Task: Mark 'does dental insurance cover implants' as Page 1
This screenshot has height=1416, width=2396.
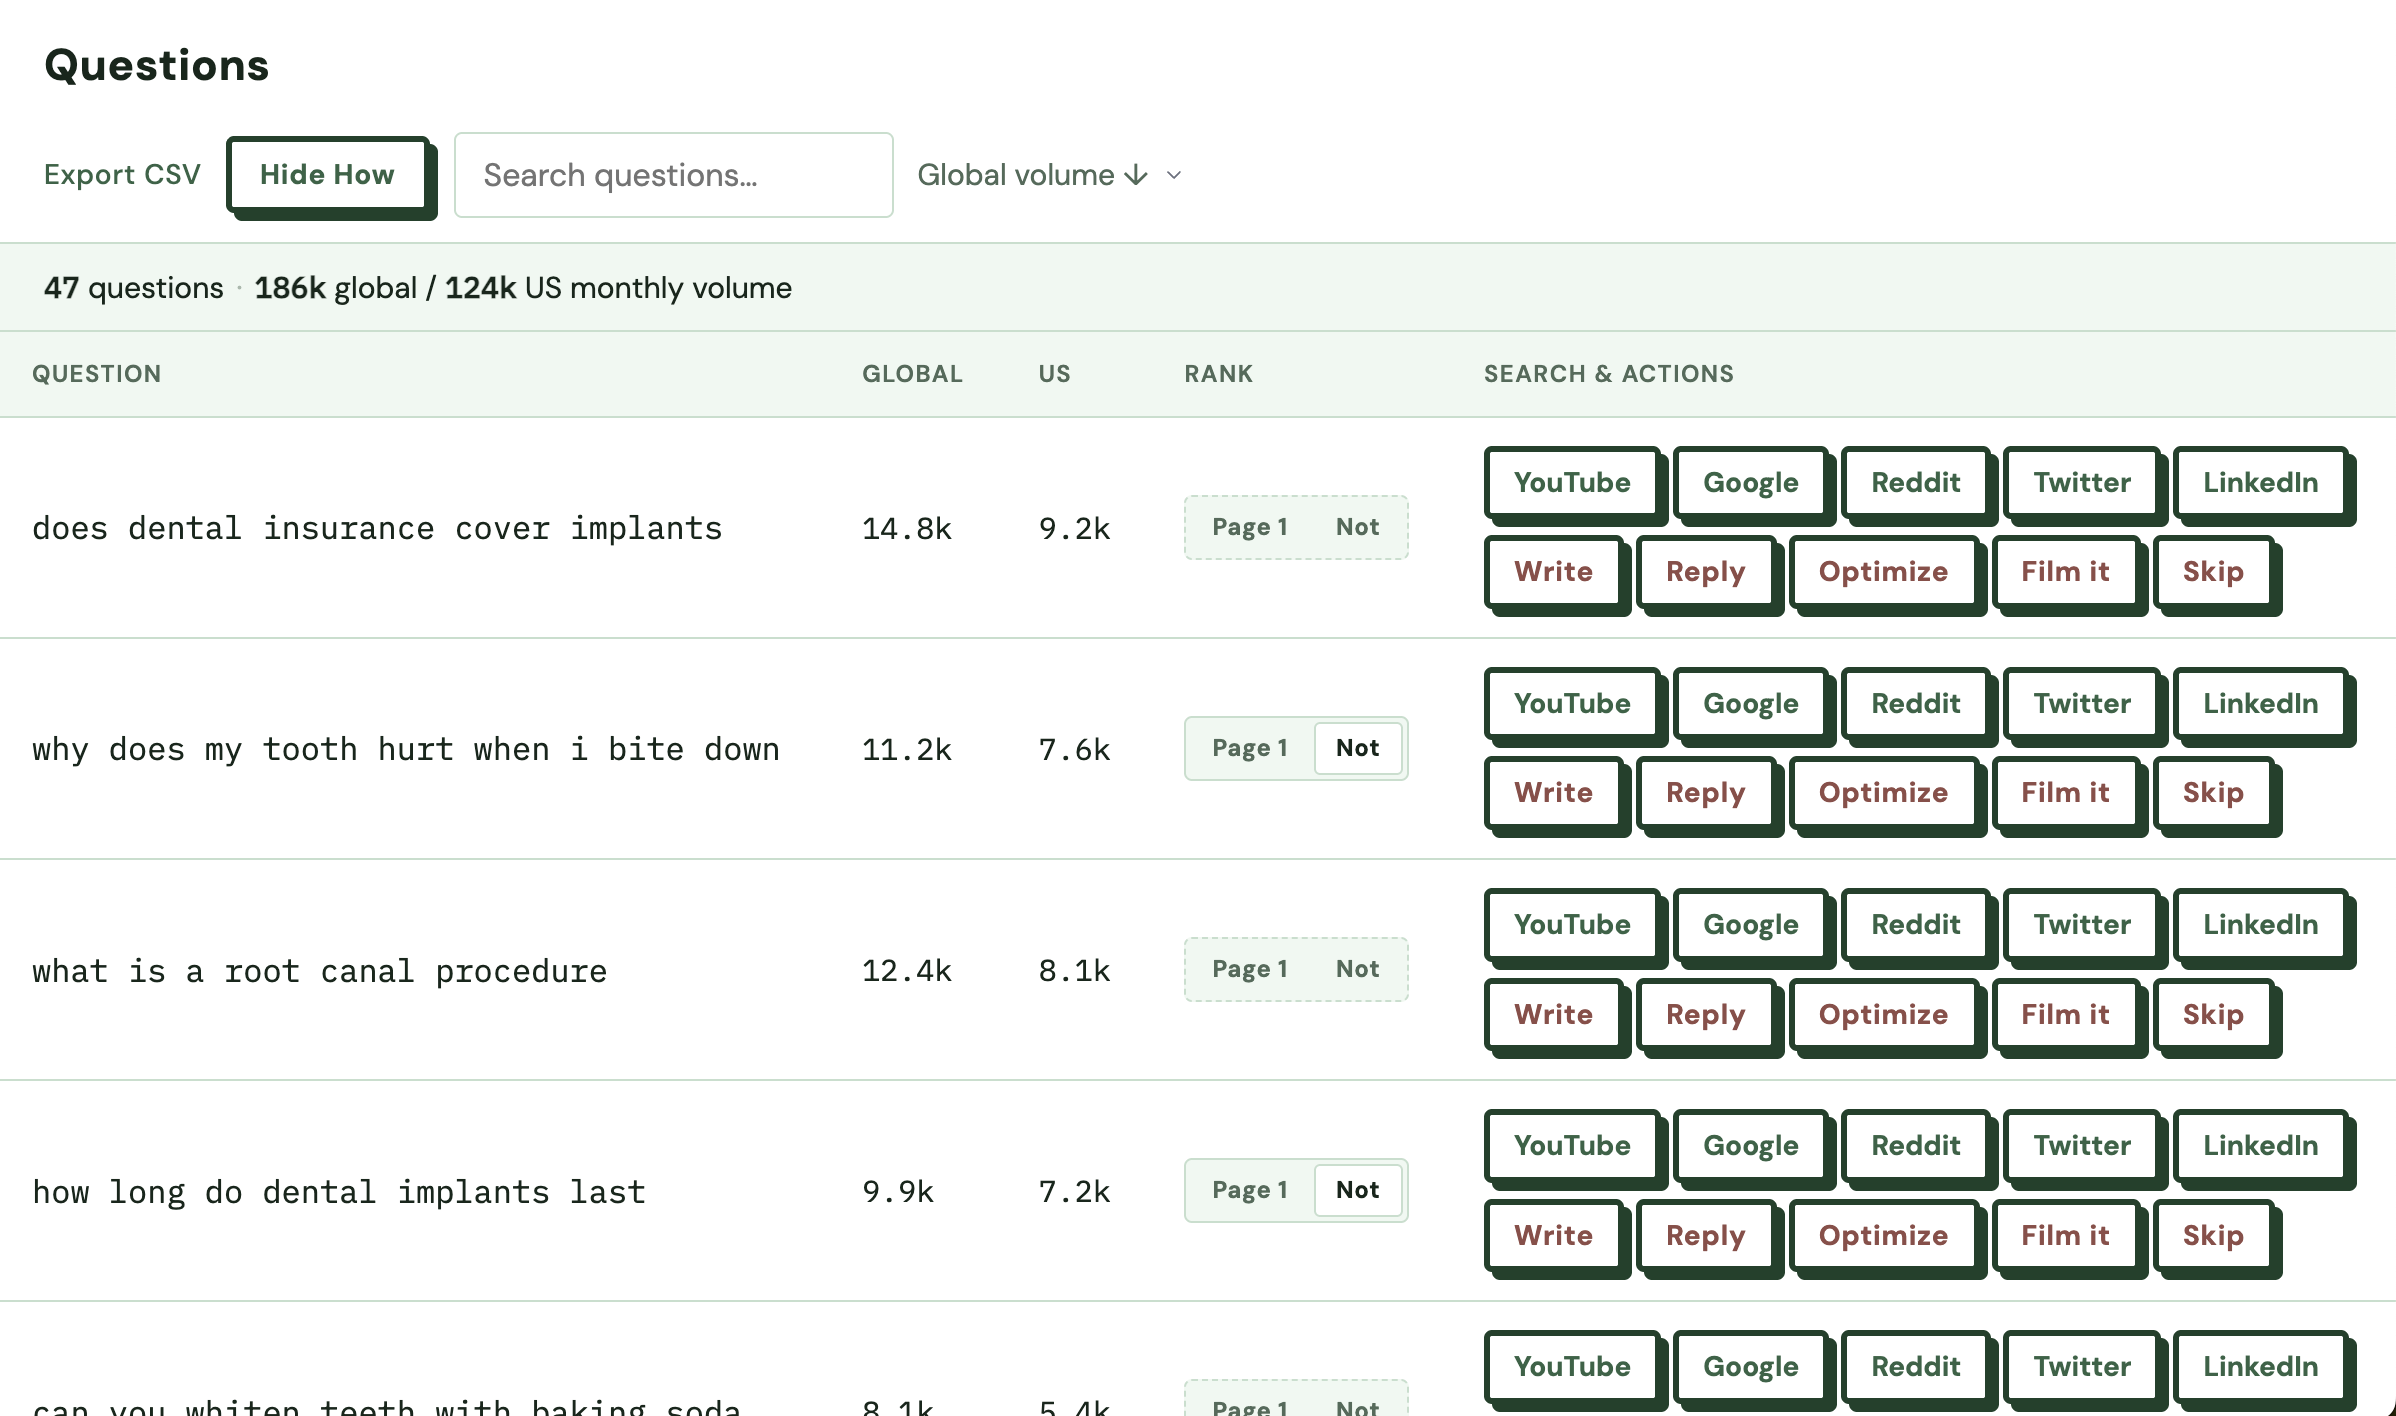Action: point(1250,527)
